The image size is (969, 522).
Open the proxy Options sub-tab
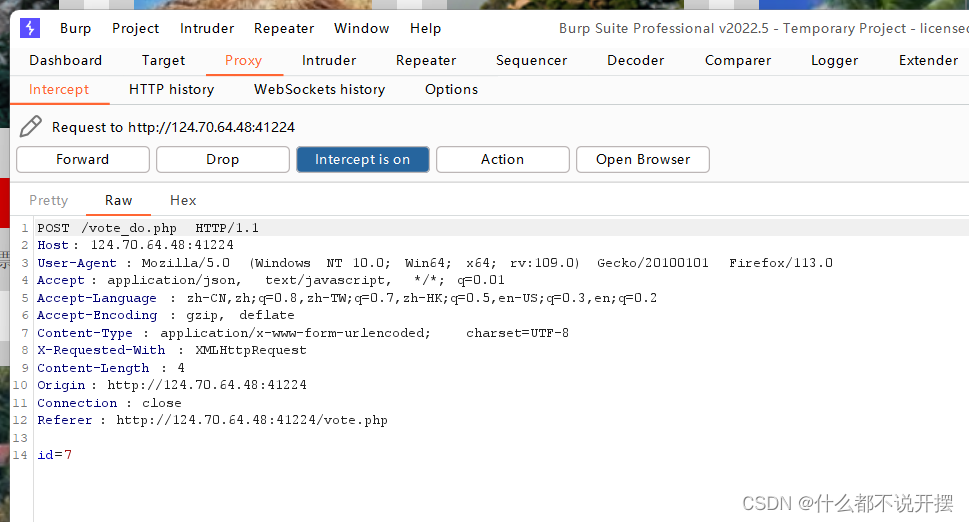(451, 90)
